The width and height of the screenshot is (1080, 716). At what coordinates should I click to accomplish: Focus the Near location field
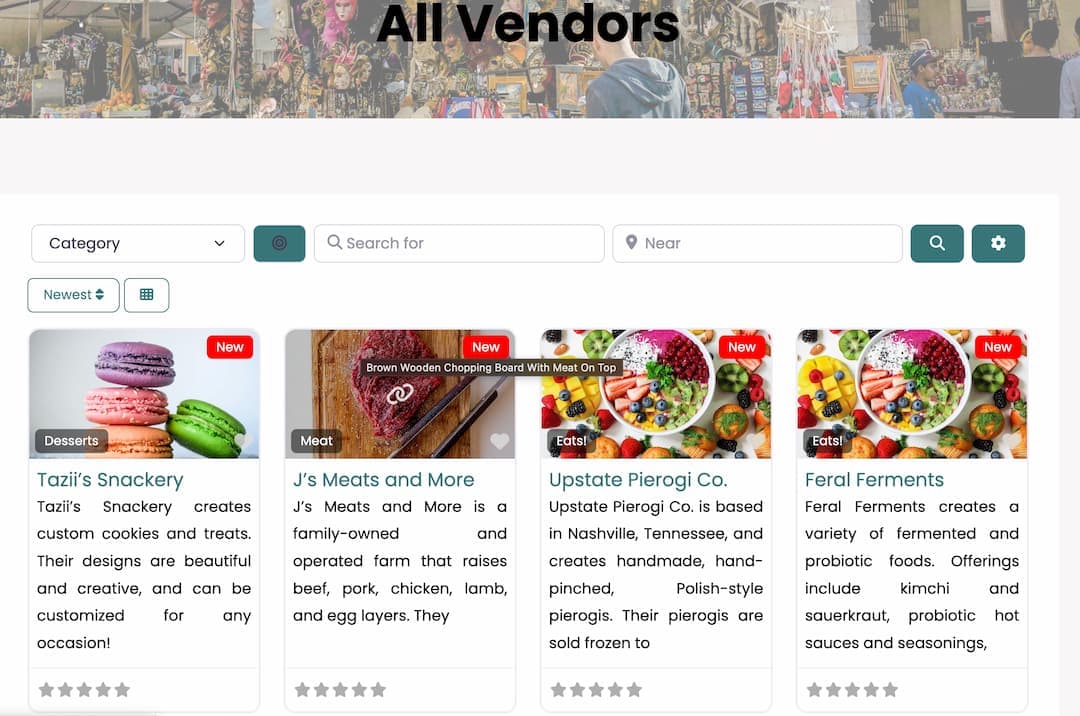click(758, 243)
